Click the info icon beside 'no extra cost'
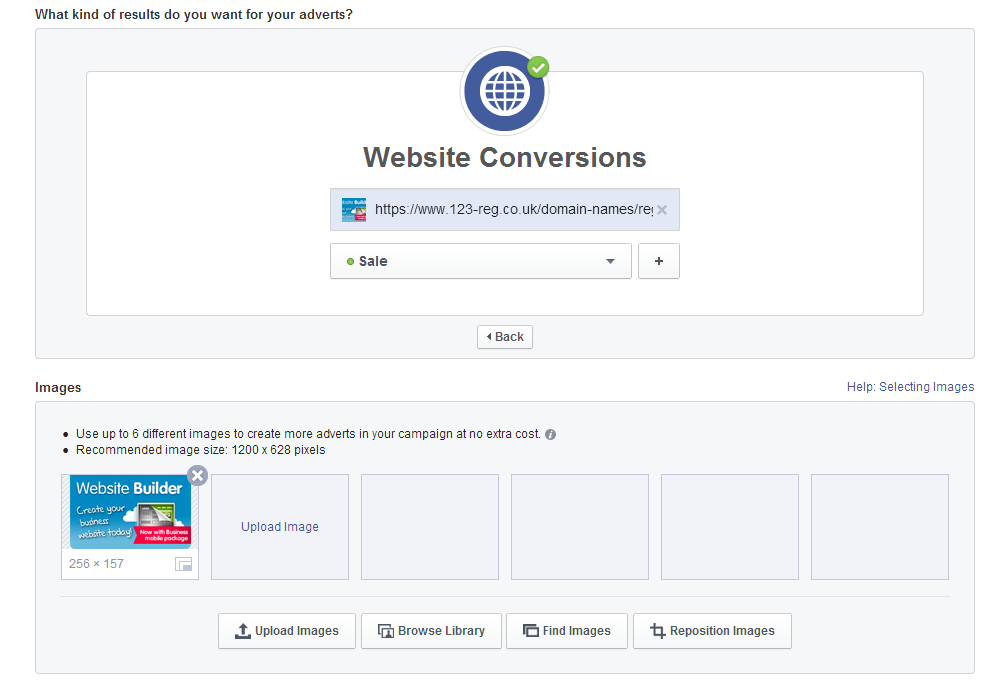Viewport: 982px width, 683px height. (550, 434)
